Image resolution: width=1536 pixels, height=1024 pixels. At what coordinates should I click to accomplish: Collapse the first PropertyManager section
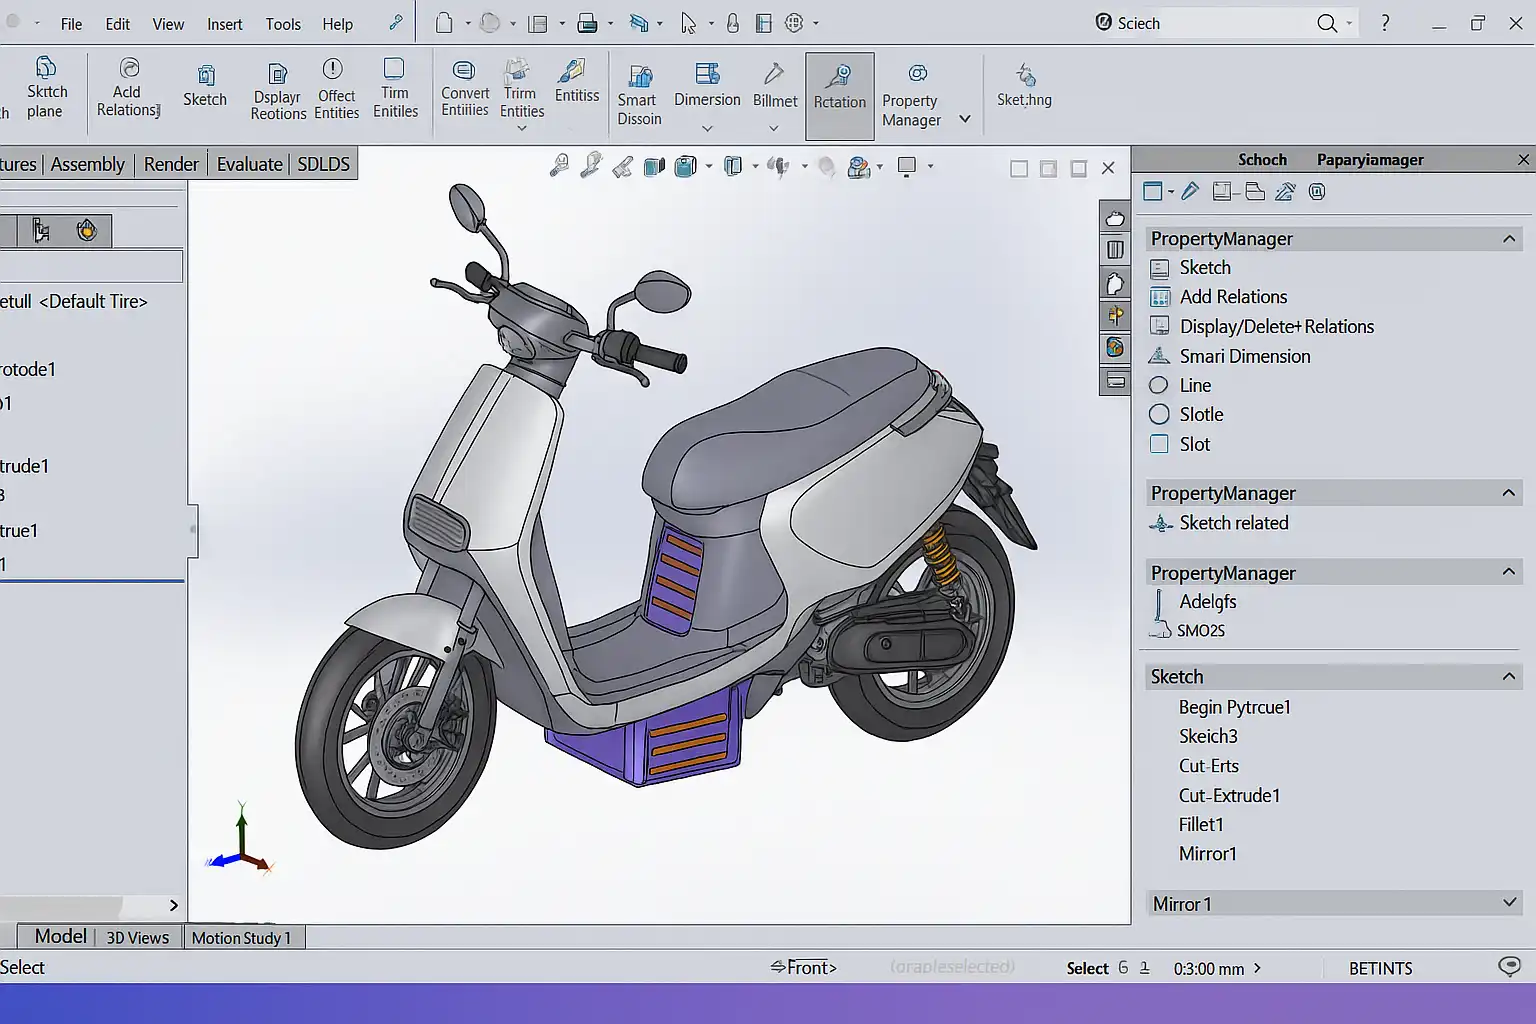click(x=1509, y=239)
